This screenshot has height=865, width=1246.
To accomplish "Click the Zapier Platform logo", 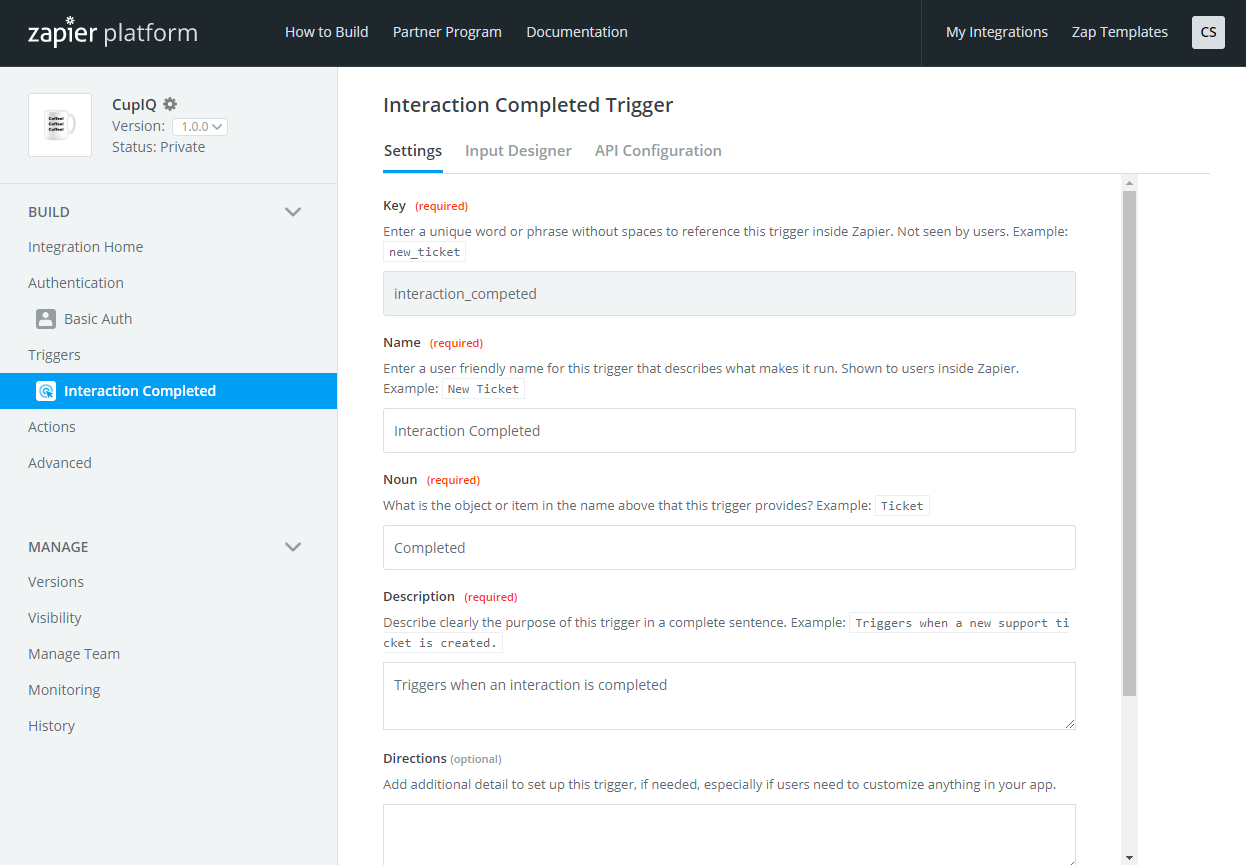I will (x=113, y=32).
